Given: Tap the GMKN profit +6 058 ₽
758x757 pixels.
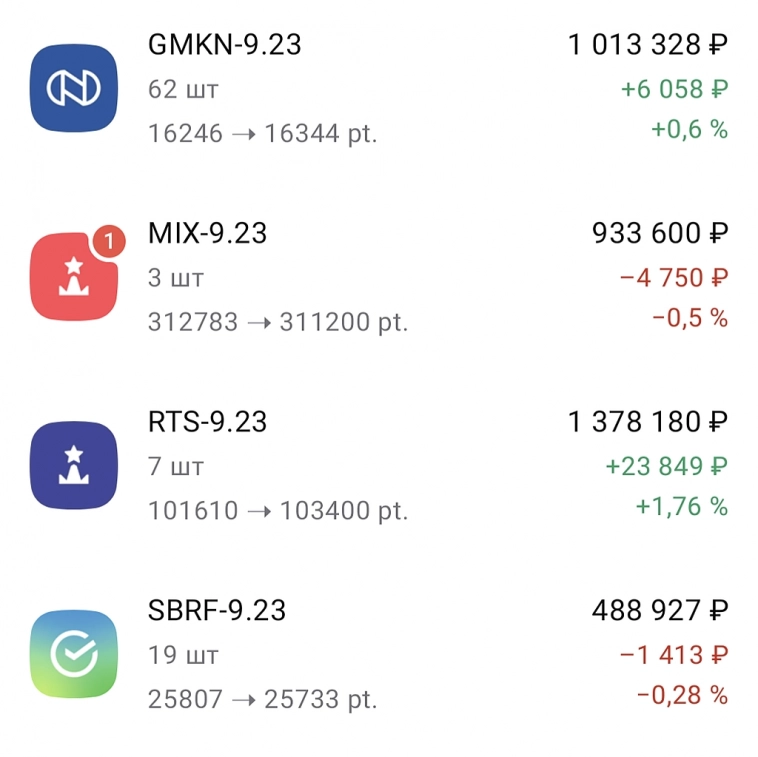Looking at the screenshot, I should pos(673,89).
